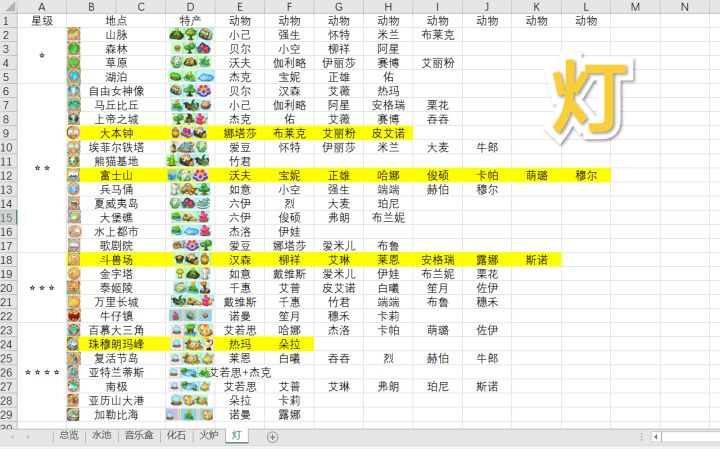720x449 pixels.
Task: Click the location icon for 加勒比海 row
Action: (73, 415)
